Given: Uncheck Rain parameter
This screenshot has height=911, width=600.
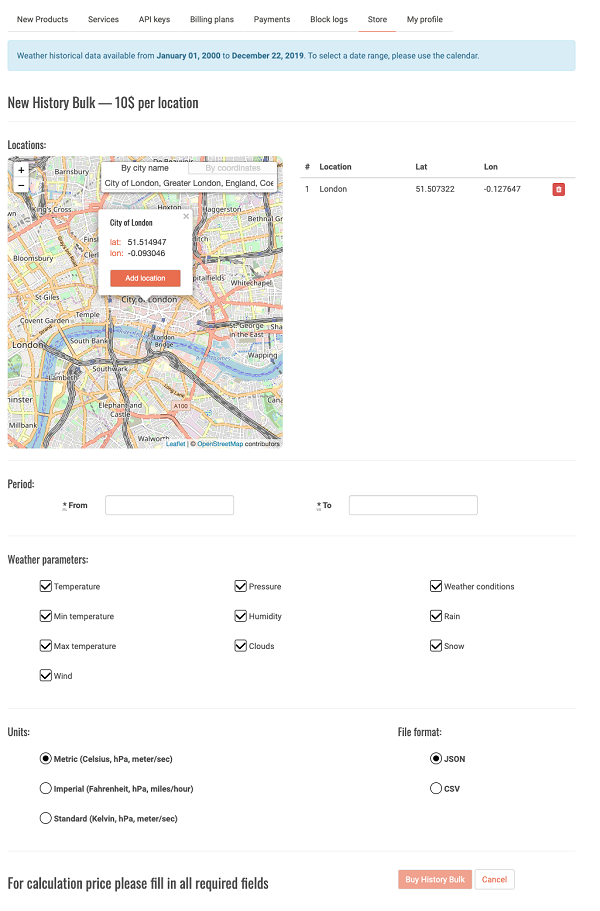Looking at the screenshot, I should (436, 616).
